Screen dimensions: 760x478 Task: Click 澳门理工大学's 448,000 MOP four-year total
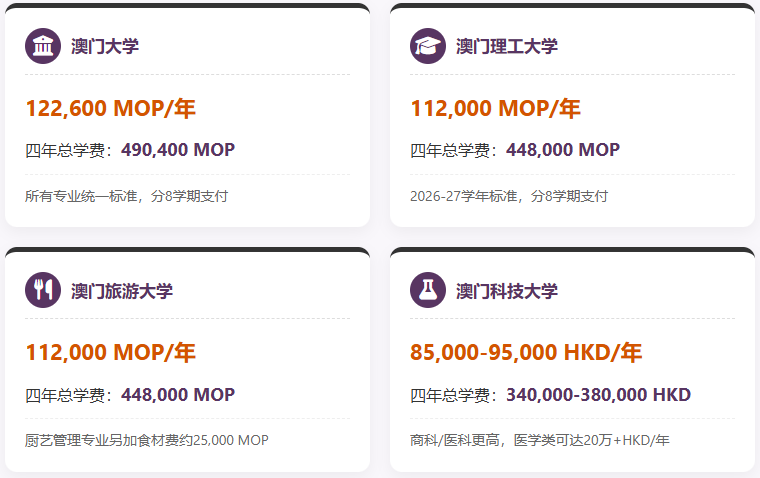(x=563, y=150)
